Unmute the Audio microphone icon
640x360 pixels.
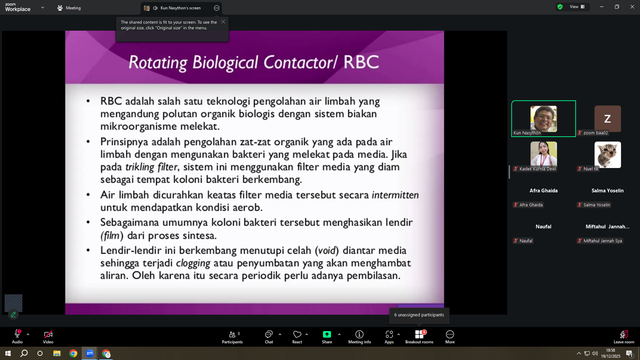pyautogui.click(x=17, y=334)
